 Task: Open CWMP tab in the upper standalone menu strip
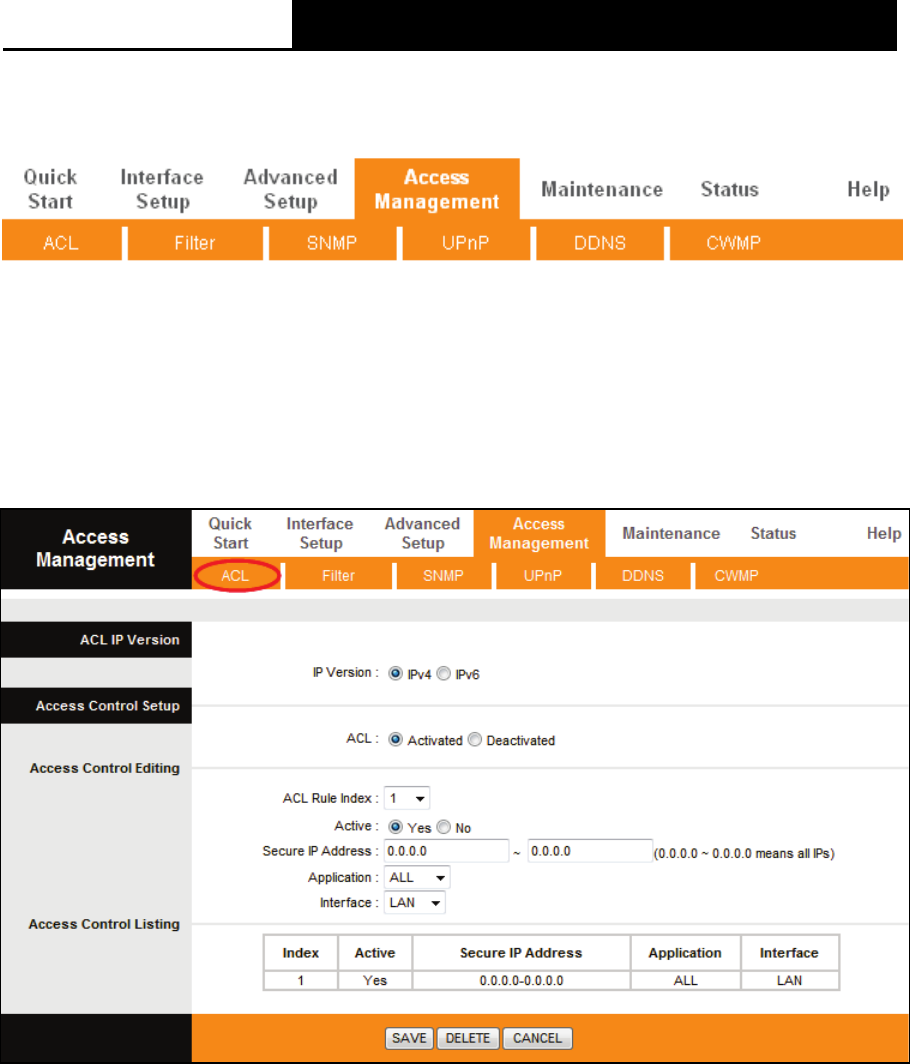coord(734,243)
